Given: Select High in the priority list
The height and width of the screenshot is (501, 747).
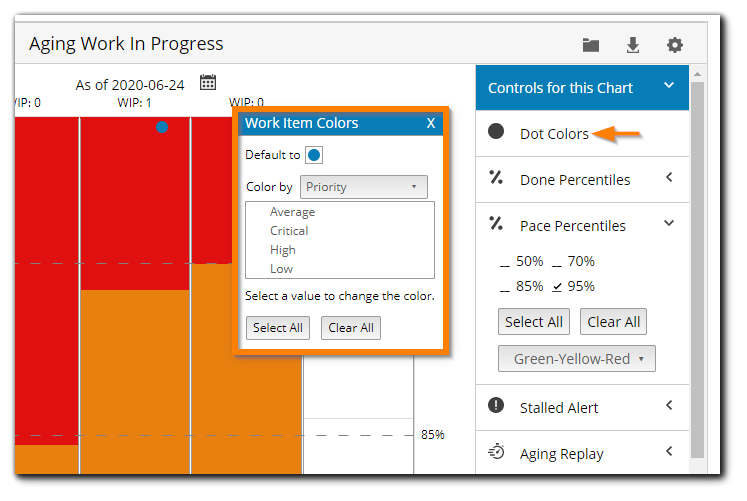Looking at the screenshot, I should tap(283, 250).
